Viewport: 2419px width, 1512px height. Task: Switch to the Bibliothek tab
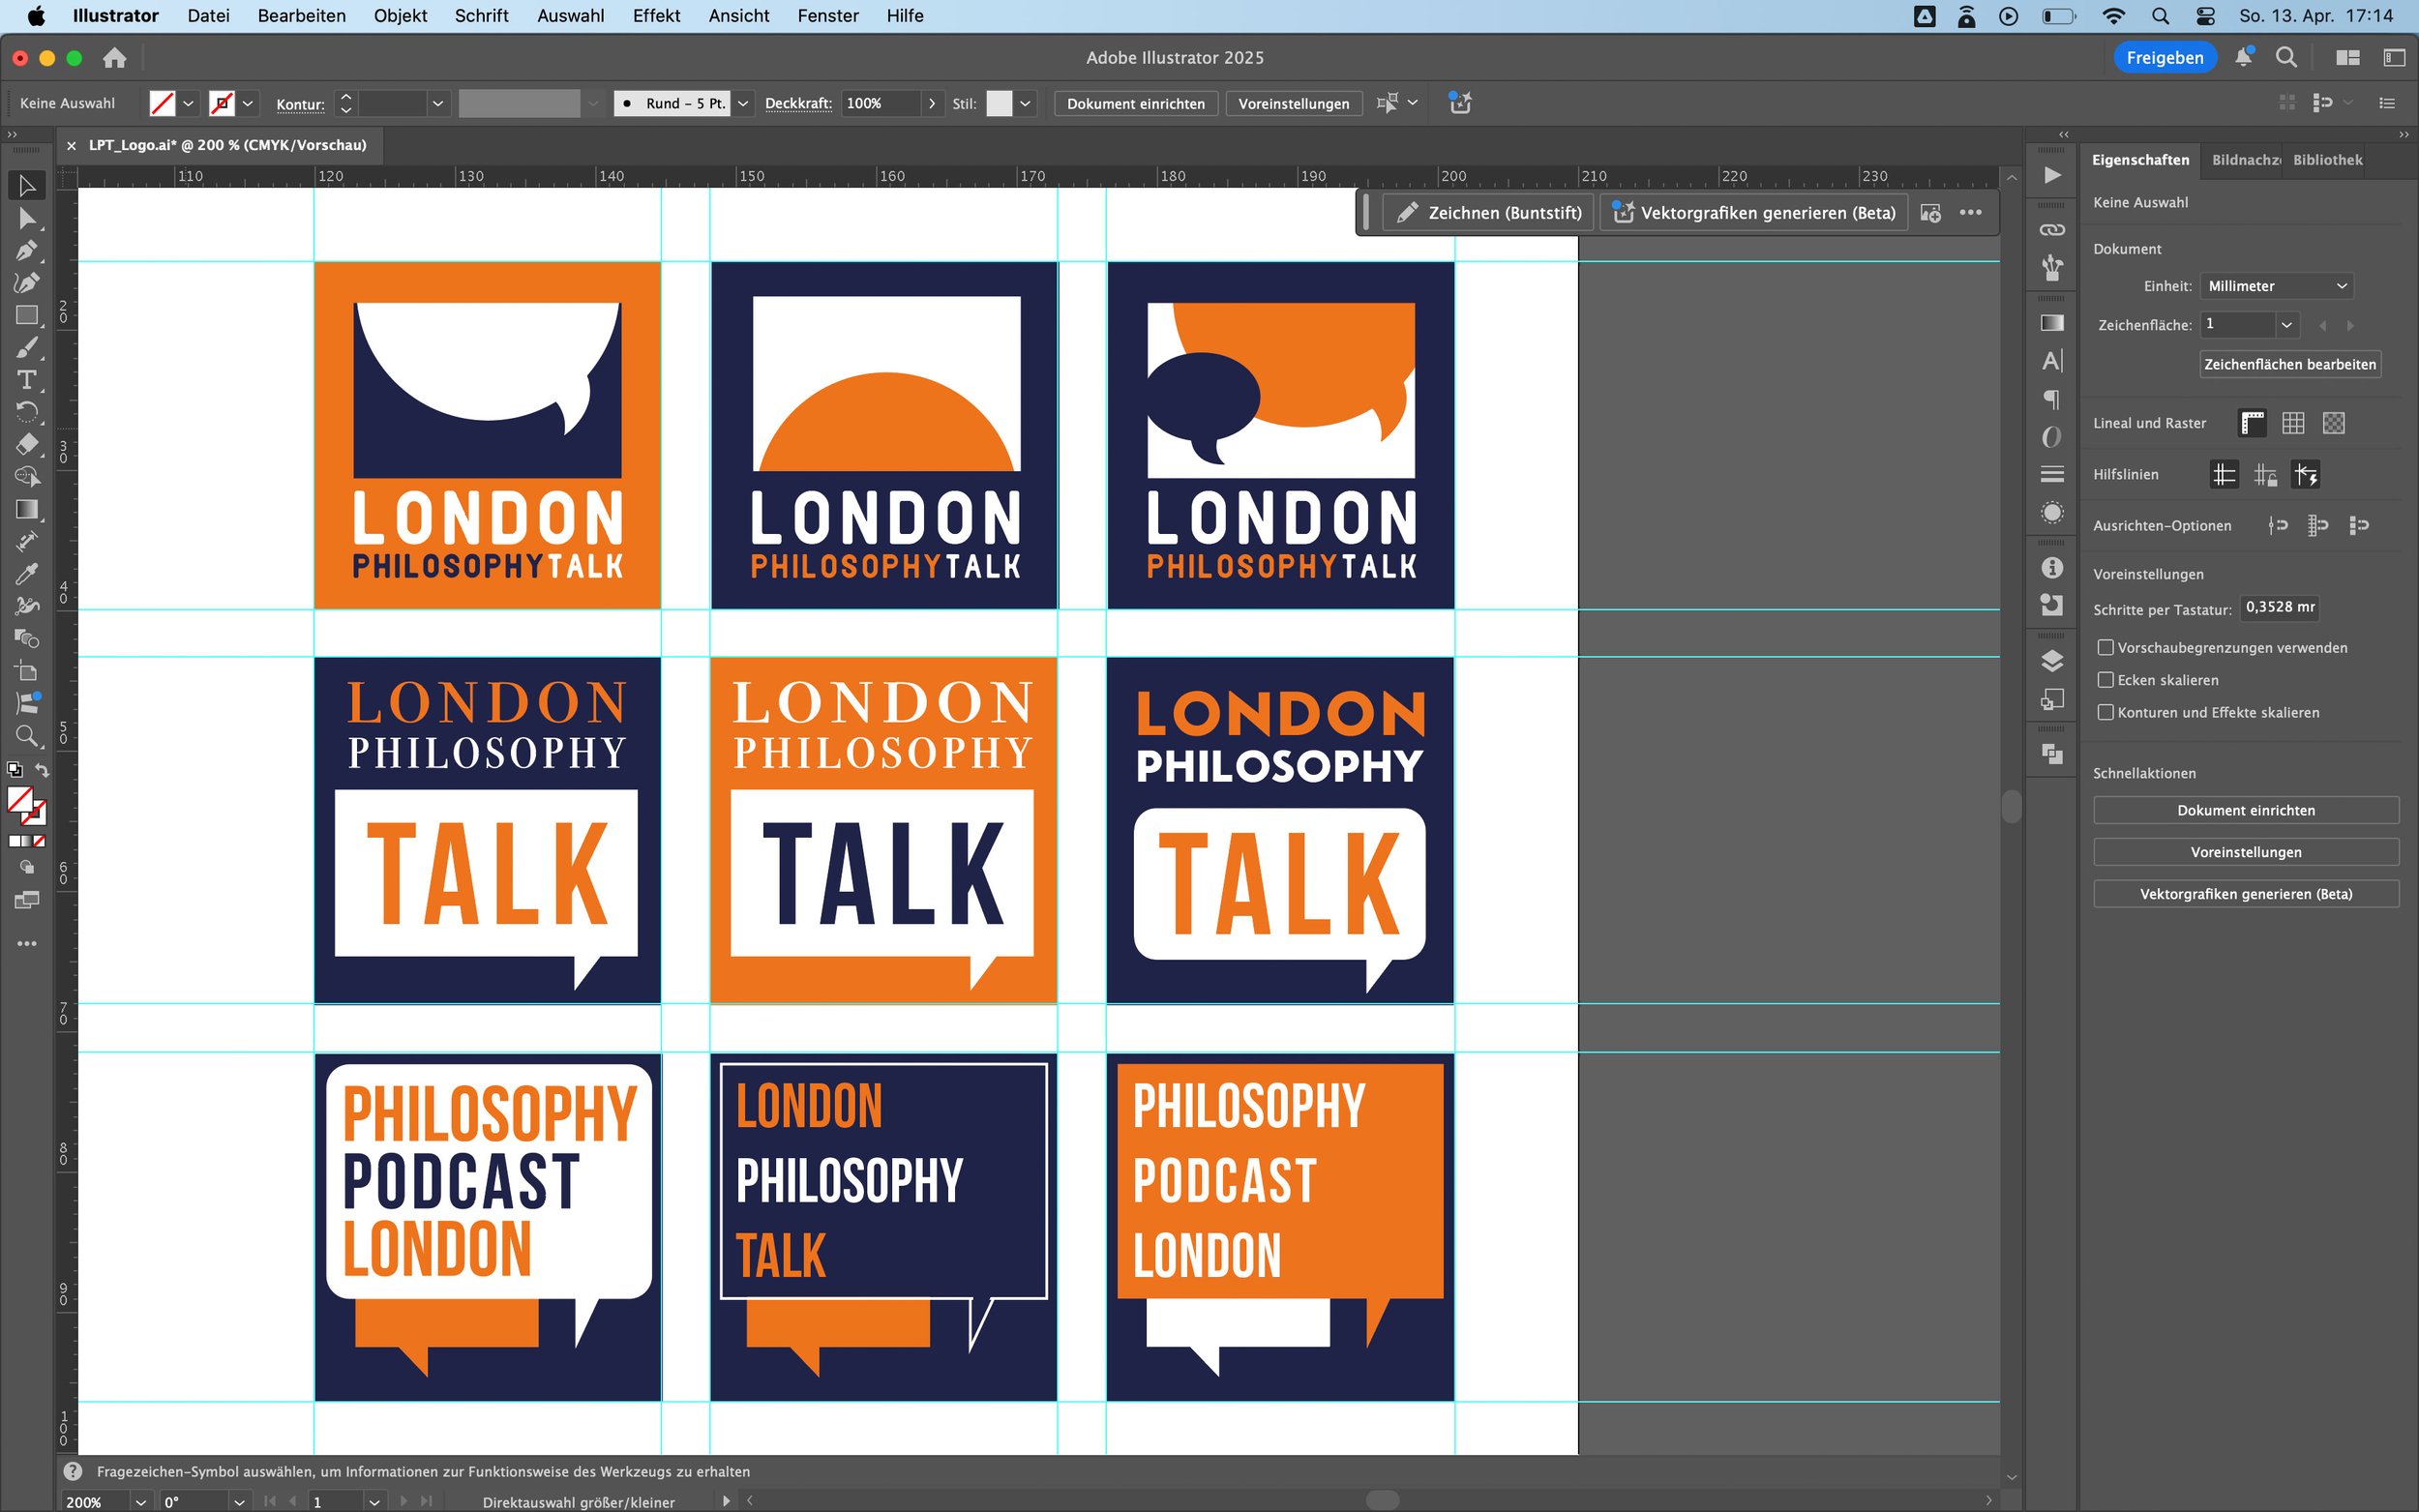click(2327, 160)
